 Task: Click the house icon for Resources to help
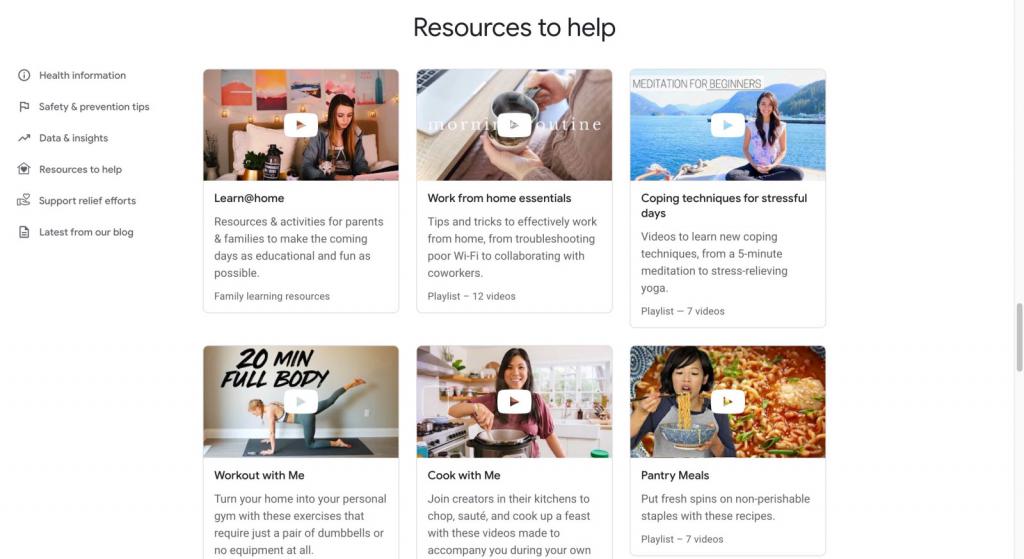point(24,169)
